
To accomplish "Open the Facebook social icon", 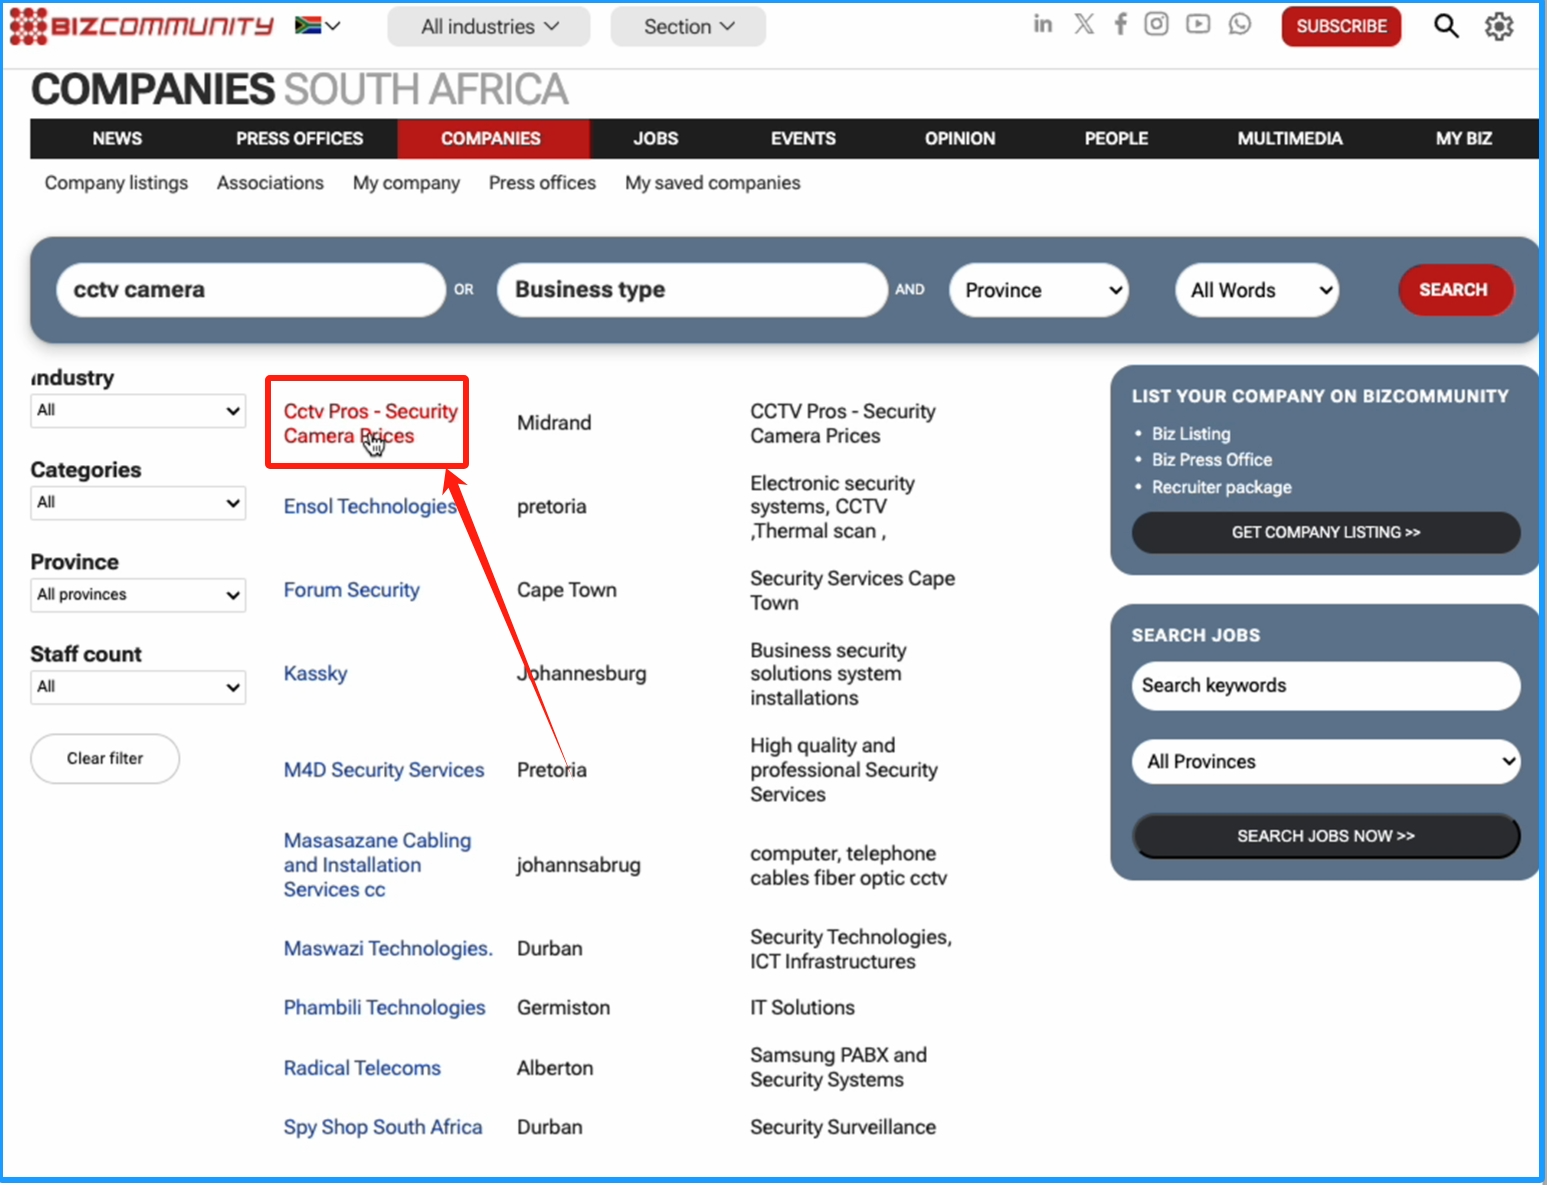I will point(1121,24).
